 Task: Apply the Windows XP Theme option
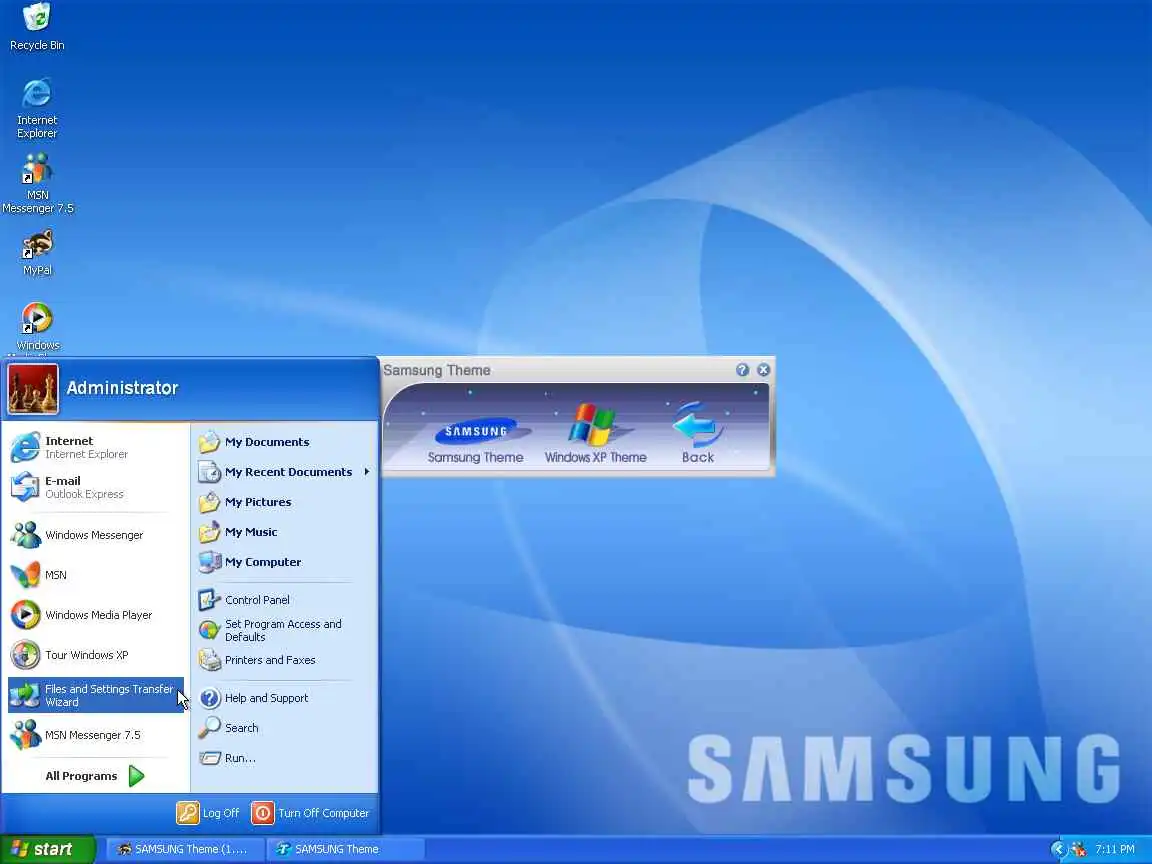click(x=595, y=433)
